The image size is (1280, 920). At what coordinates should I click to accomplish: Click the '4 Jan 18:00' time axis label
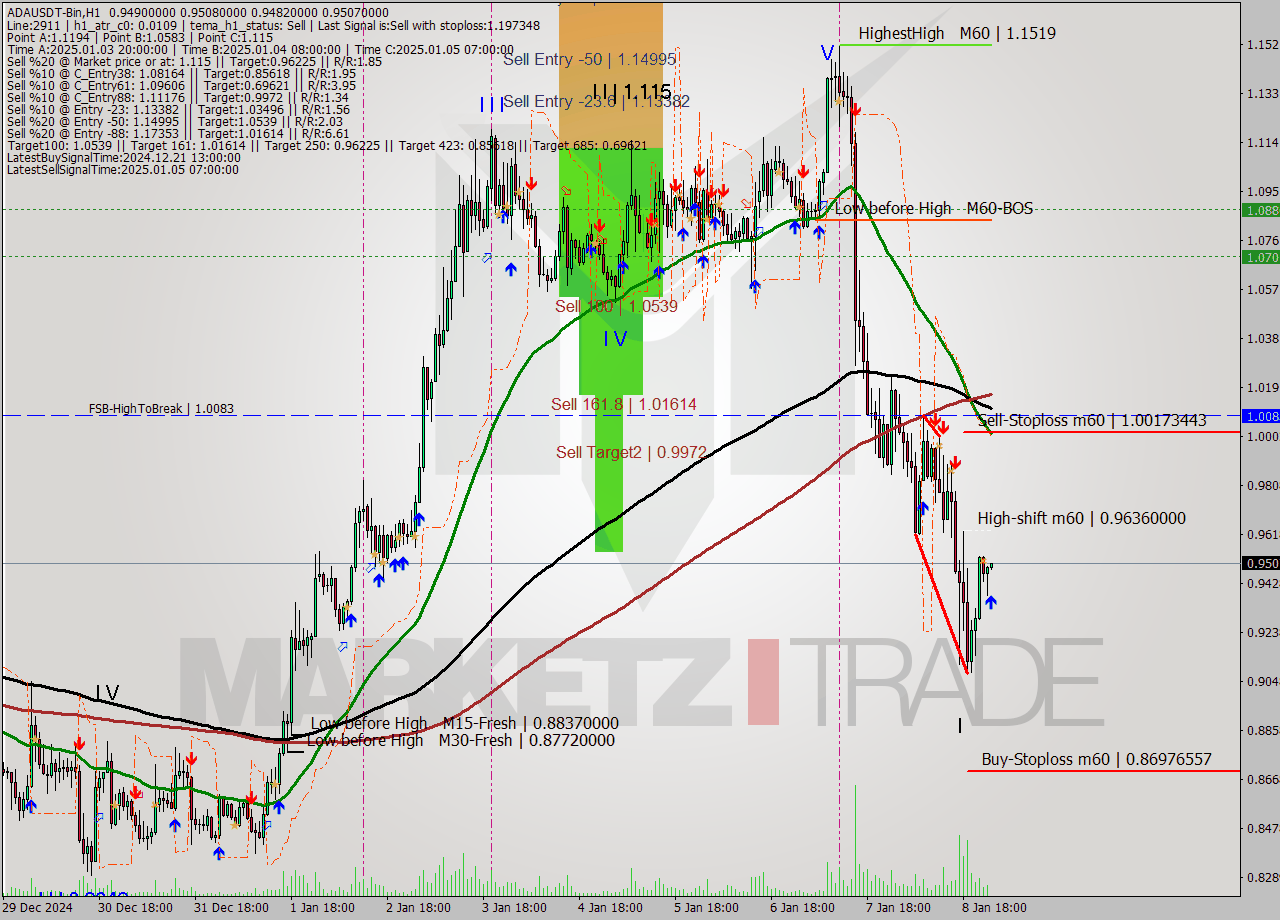(611, 908)
